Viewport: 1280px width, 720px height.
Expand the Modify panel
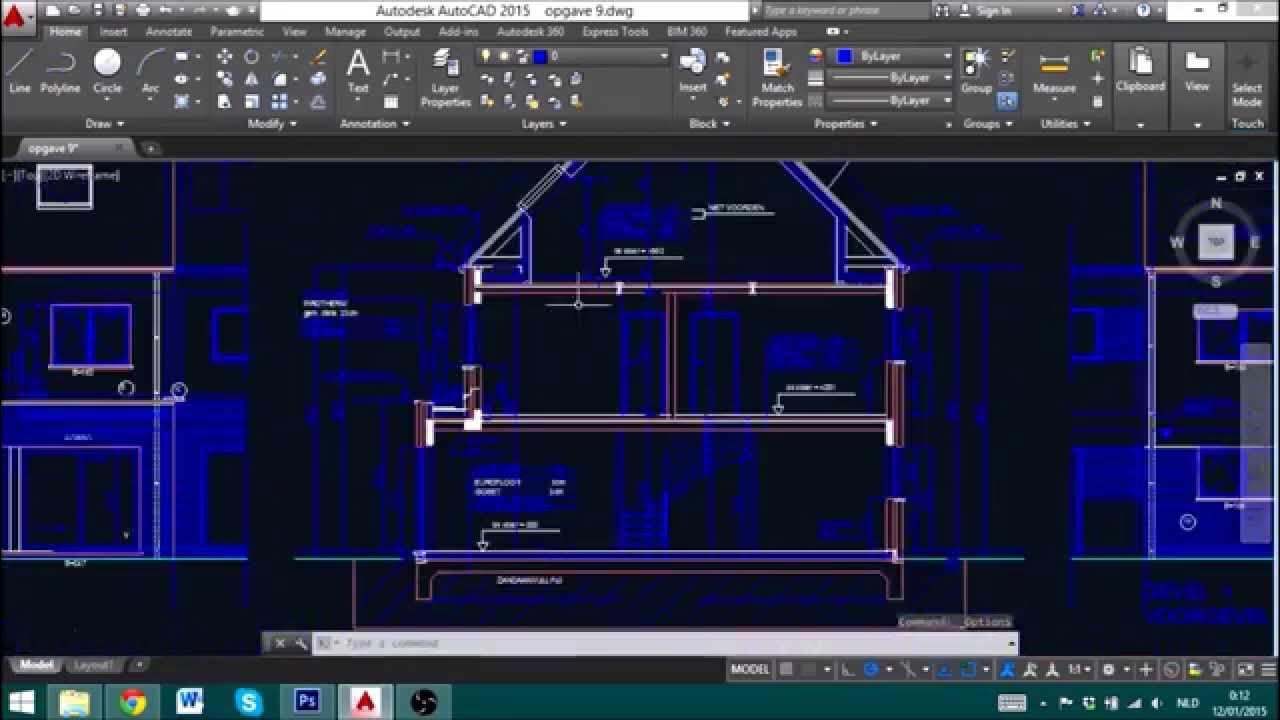pos(272,124)
